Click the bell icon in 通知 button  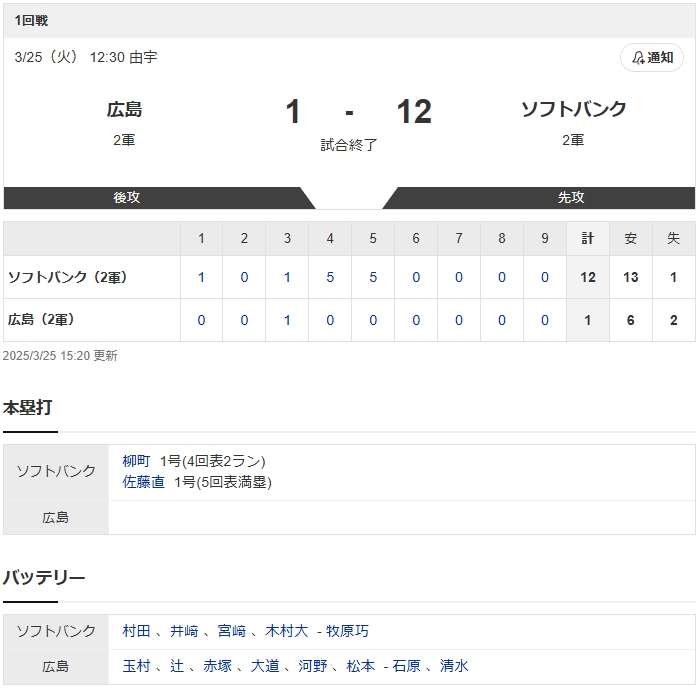click(638, 58)
